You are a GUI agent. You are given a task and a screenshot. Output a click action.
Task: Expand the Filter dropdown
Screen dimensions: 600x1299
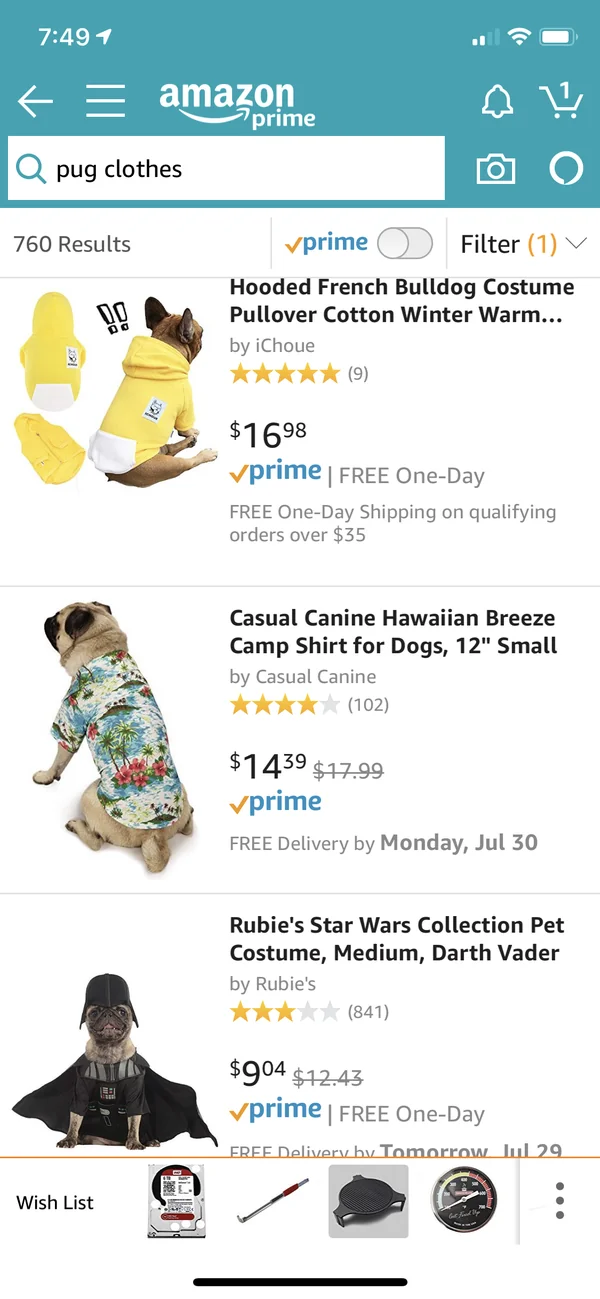(x=522, y=243)
